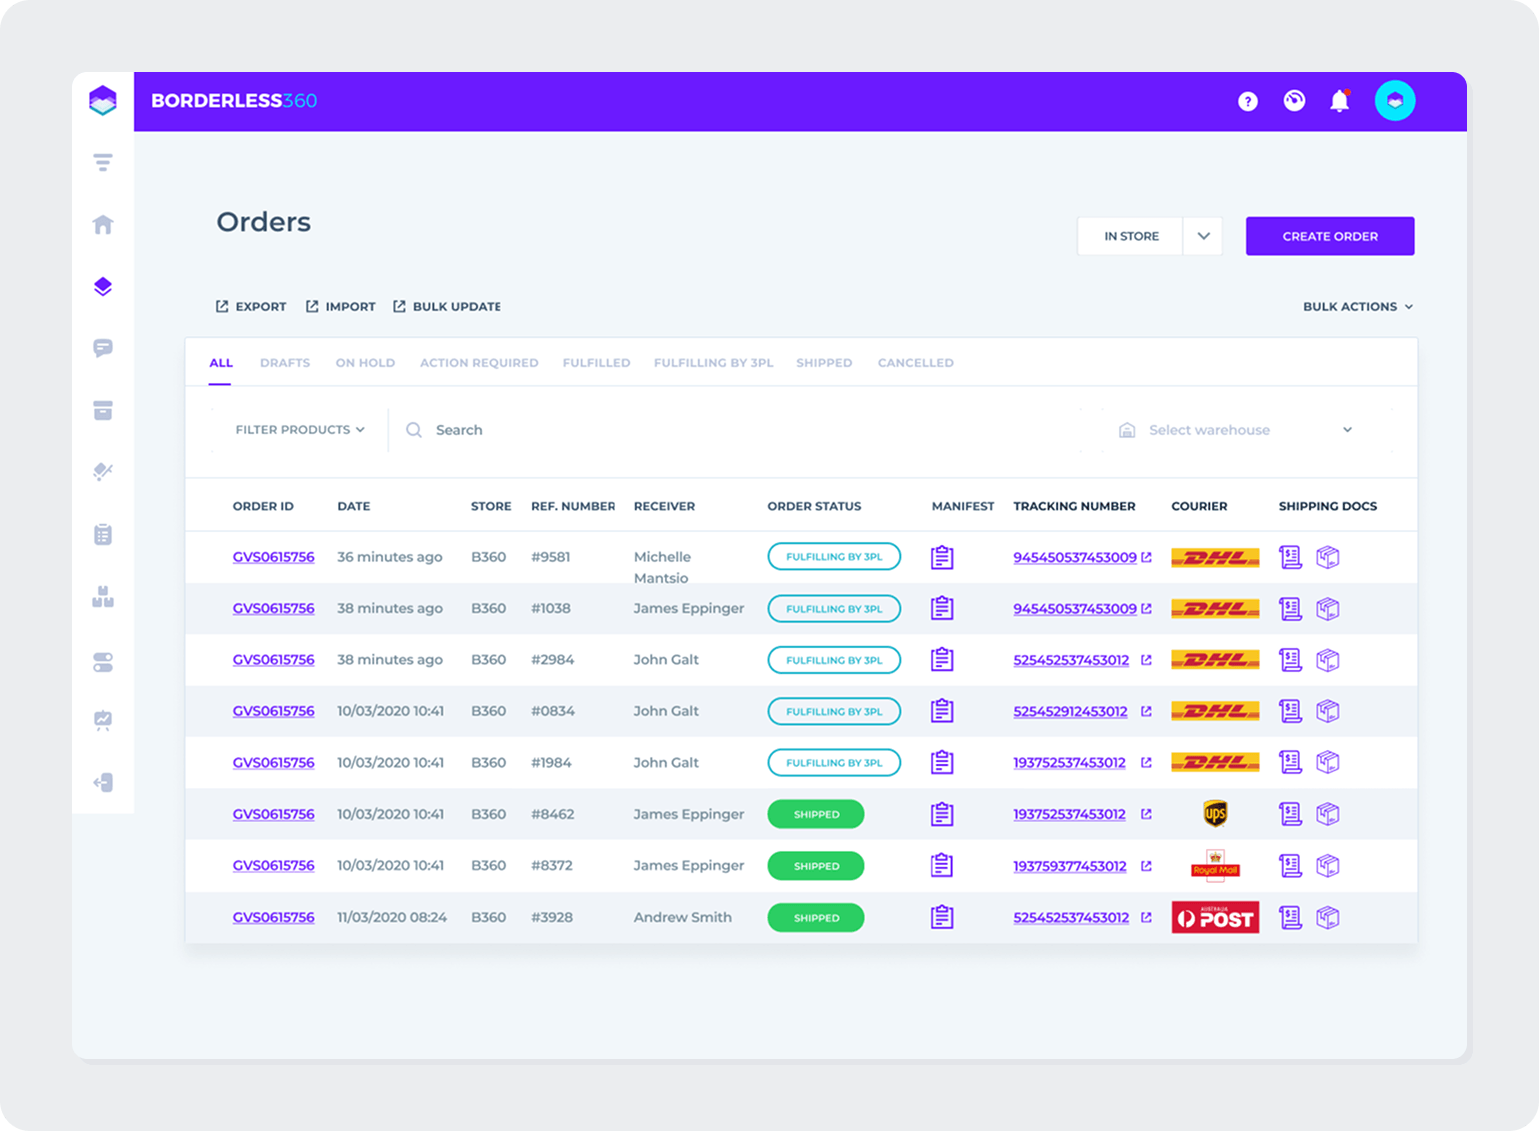This screenshot has width=1539, height=1131.
Task: Click the settings toggles icon in sidebar
Action: [102, 661]
